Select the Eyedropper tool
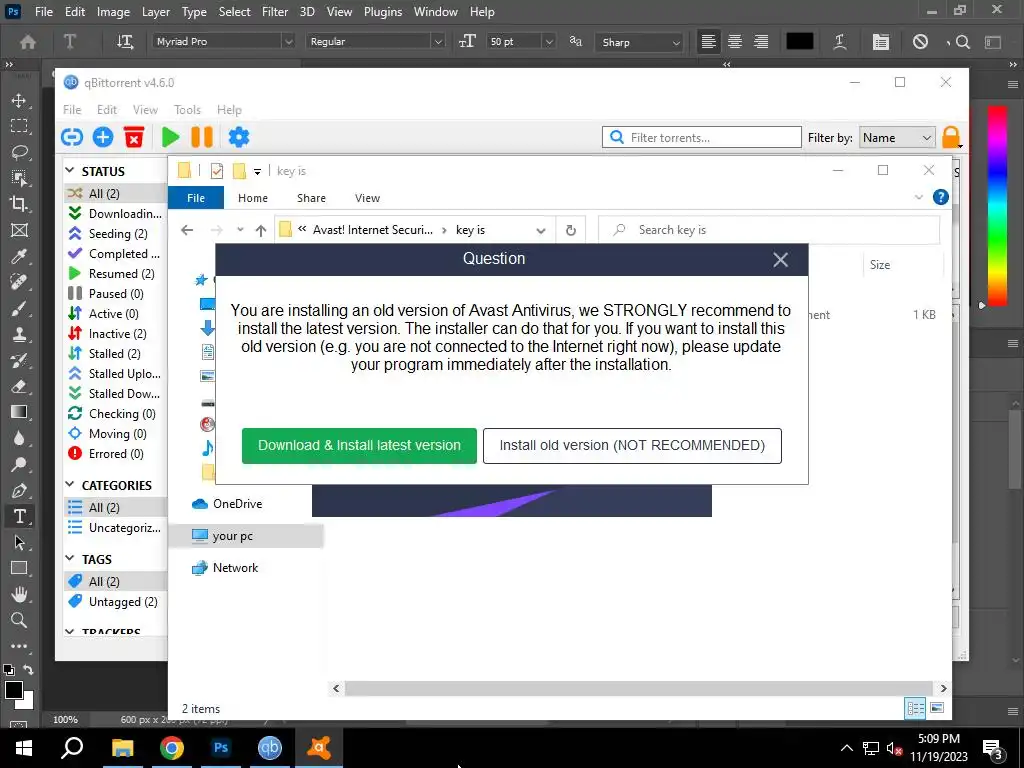Image resolution: width=1024 pixels, height=768 pixels. [19, 256]
